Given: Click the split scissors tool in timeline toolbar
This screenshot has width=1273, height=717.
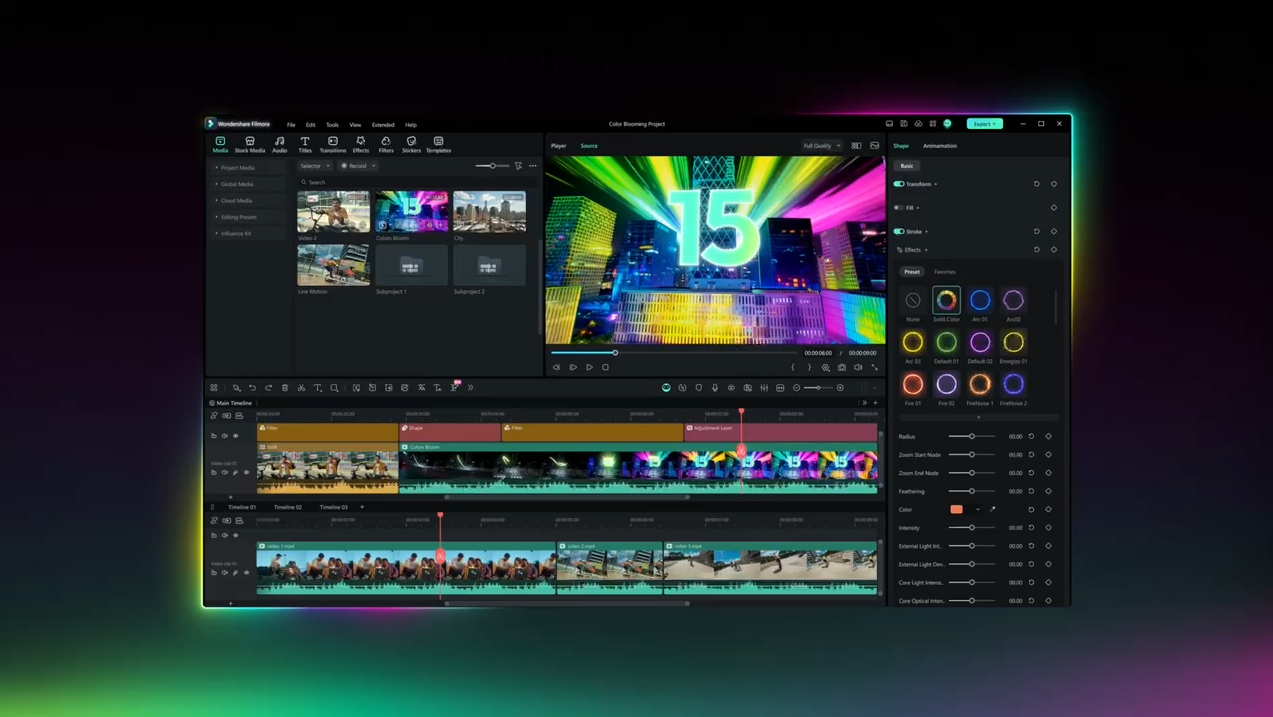Looking at the screenshot, I should point(301,388).
